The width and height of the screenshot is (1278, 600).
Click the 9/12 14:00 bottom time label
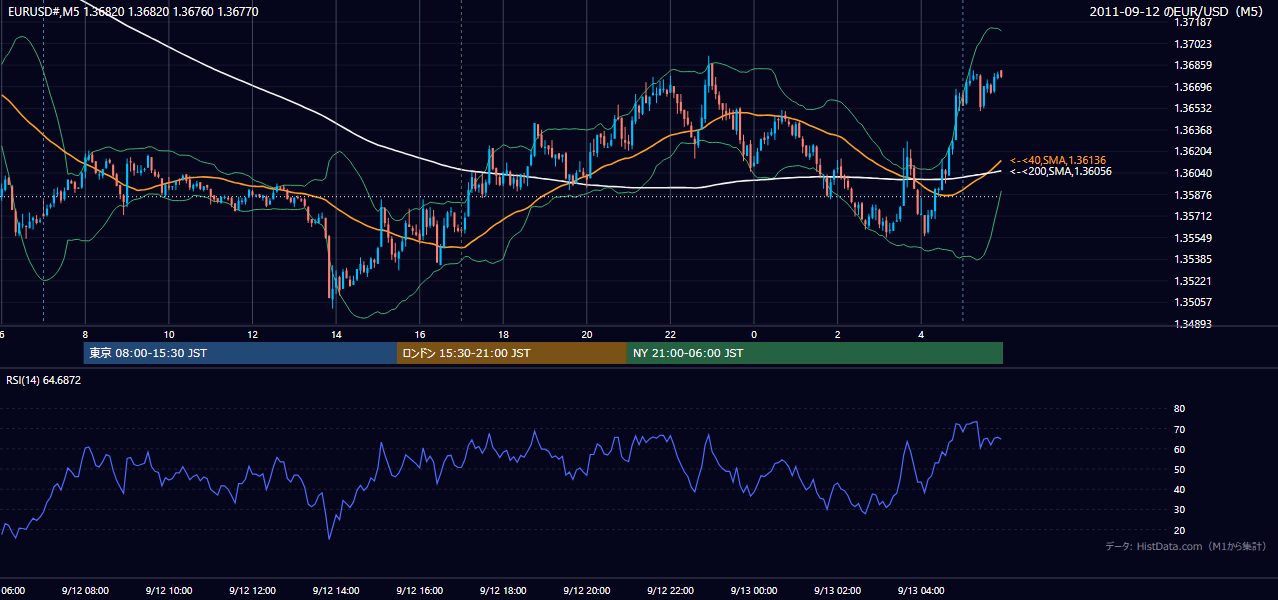pyautogui.click(x=335, y=591)
